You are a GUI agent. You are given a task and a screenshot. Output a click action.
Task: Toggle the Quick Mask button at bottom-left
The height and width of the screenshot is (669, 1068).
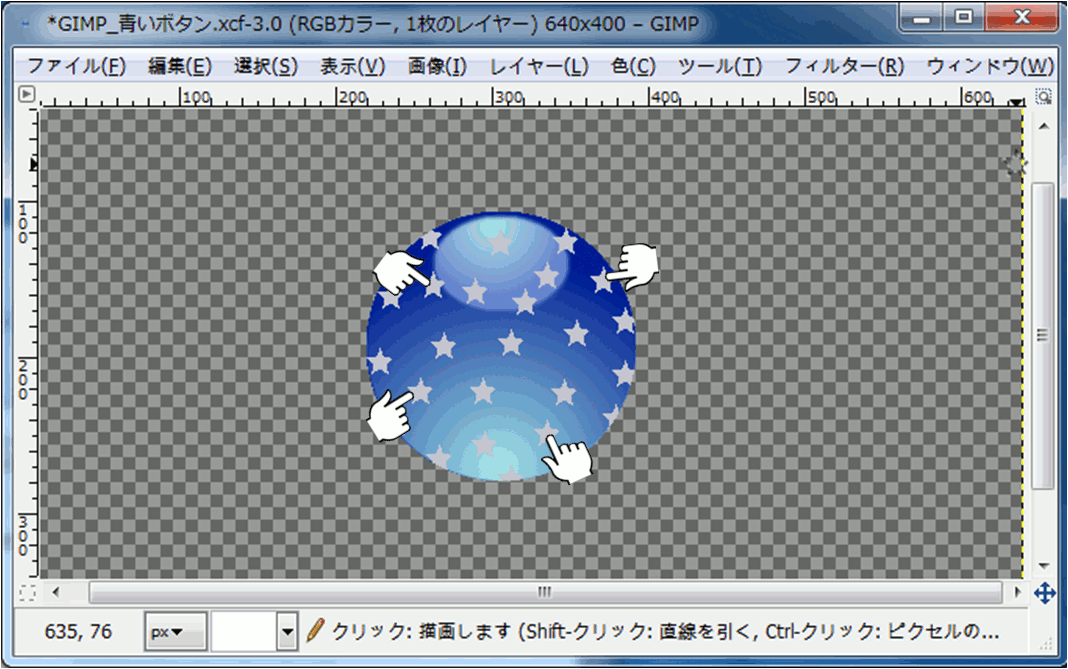tap(27, 592)
